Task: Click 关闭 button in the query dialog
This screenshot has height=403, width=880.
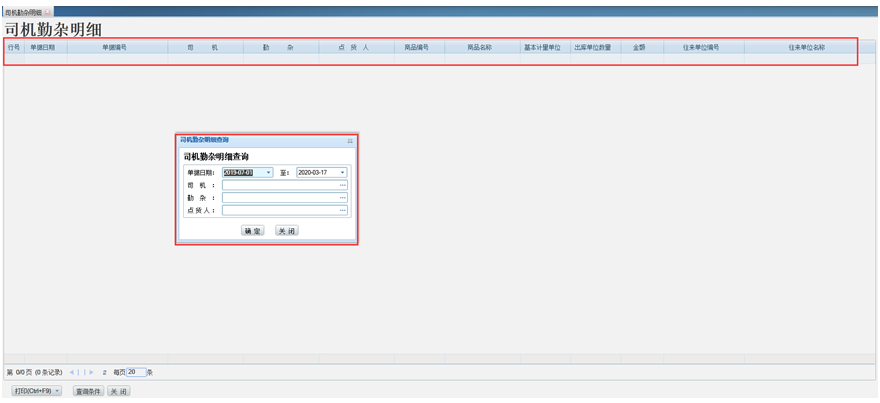Action: [286, 231]
